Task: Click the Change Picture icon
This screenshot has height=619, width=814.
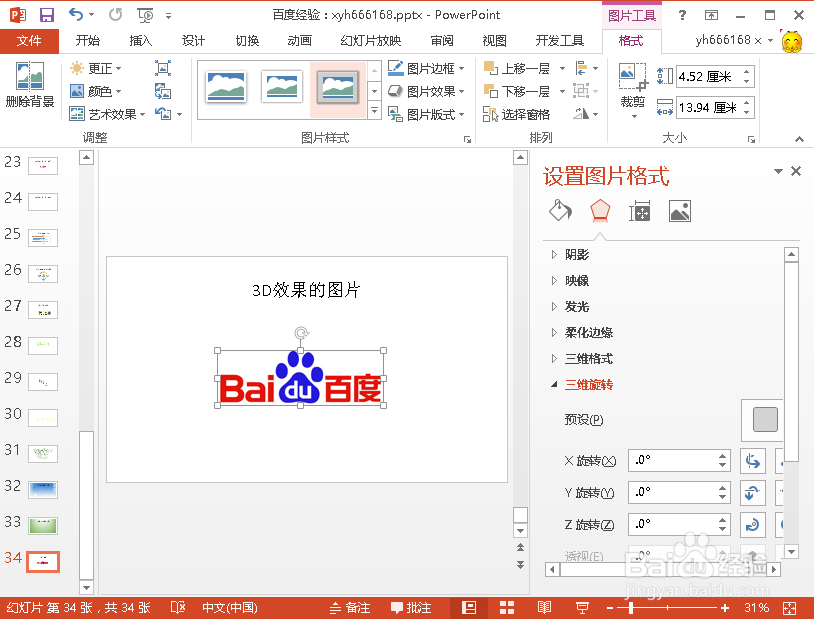Action: pyautogui.click(x=162, y=91)
